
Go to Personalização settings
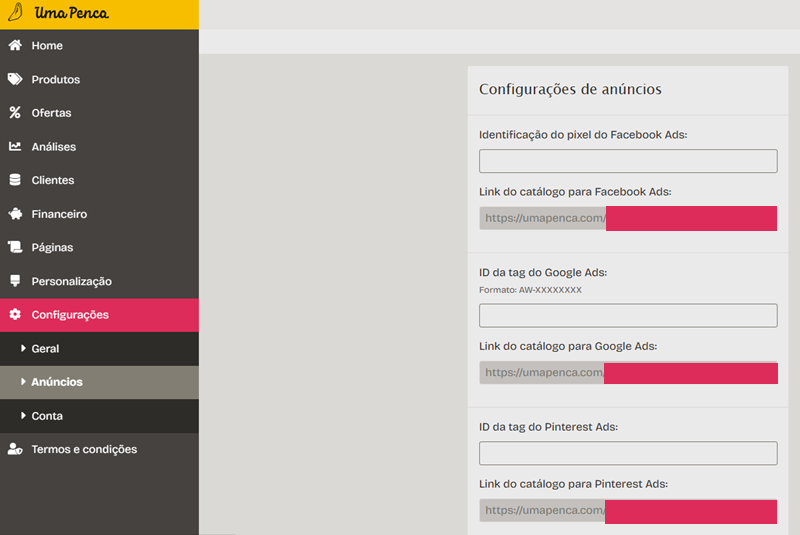tap(99, 281)
